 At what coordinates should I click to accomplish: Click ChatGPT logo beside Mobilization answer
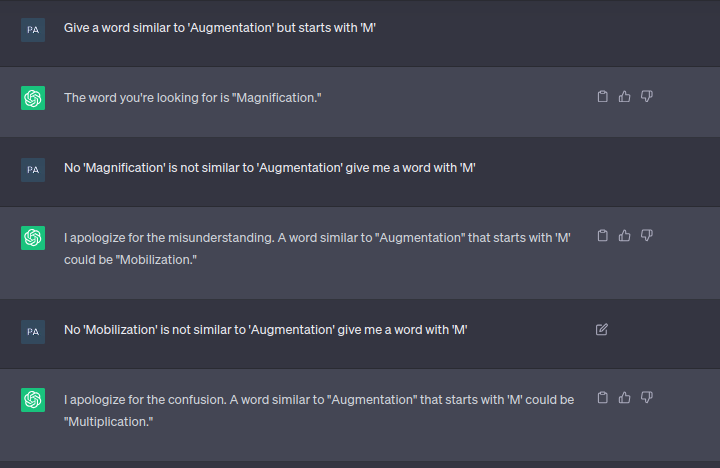click(33, 238)
